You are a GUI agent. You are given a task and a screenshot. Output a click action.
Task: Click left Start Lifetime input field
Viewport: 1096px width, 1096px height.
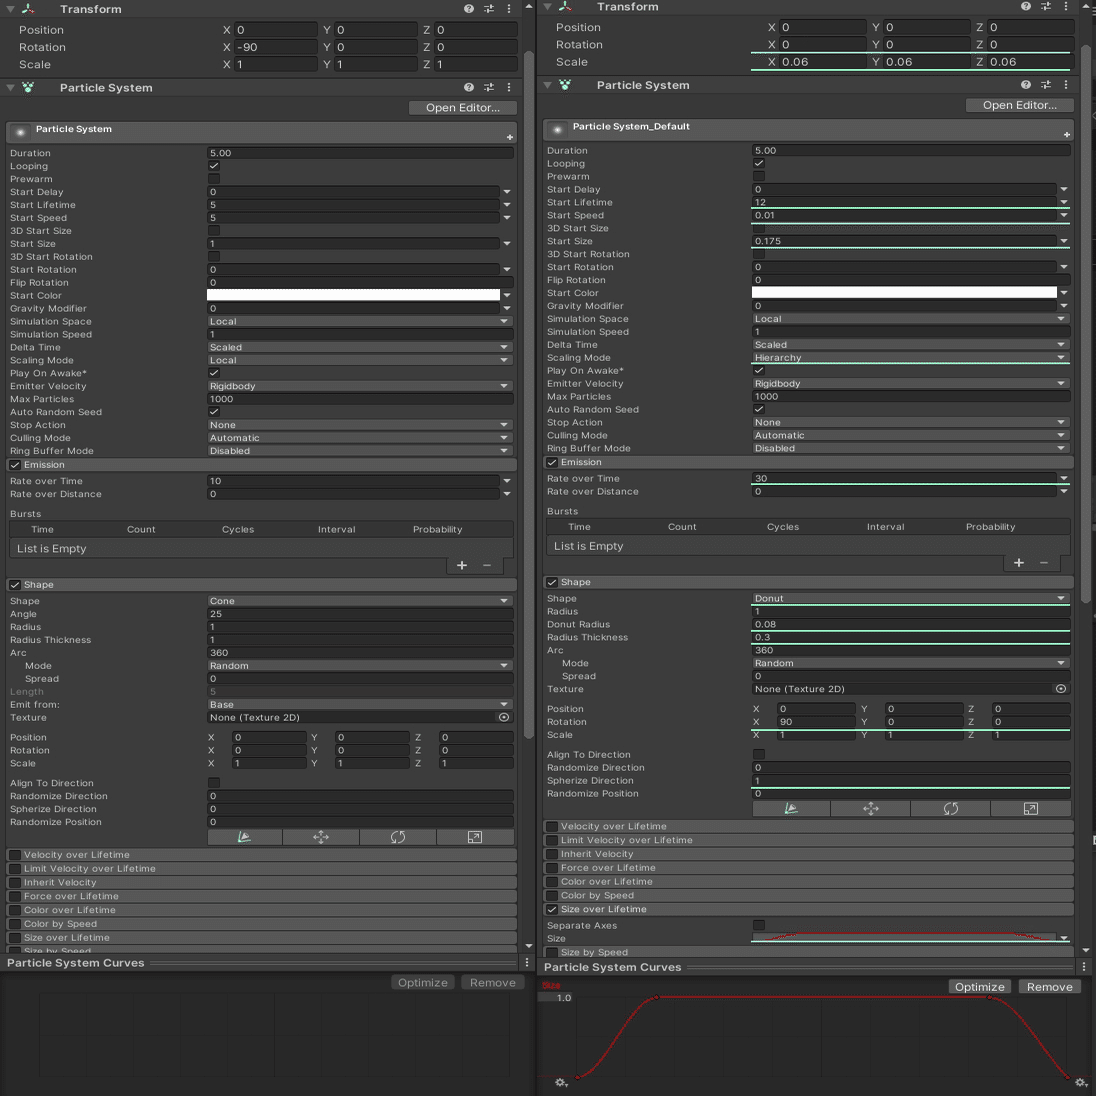[353, 205]
